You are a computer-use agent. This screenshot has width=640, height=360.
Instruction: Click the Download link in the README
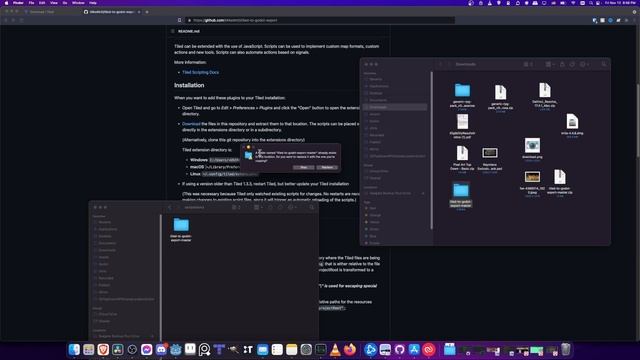pos(191,124)
